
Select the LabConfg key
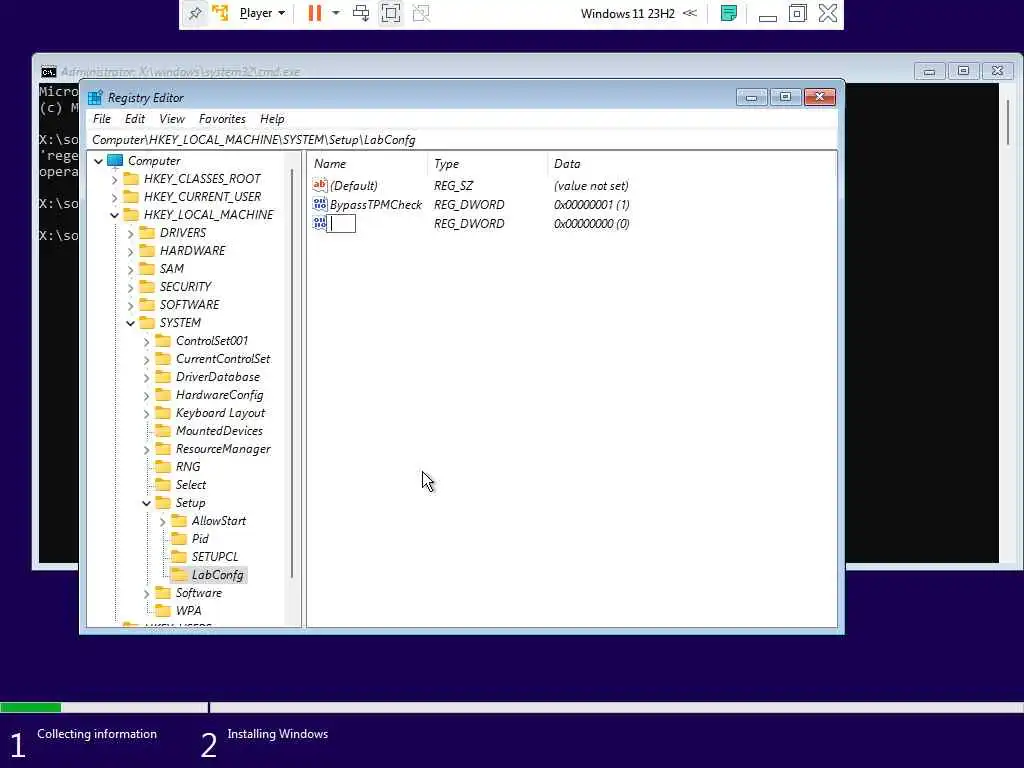tap(217, 575)
